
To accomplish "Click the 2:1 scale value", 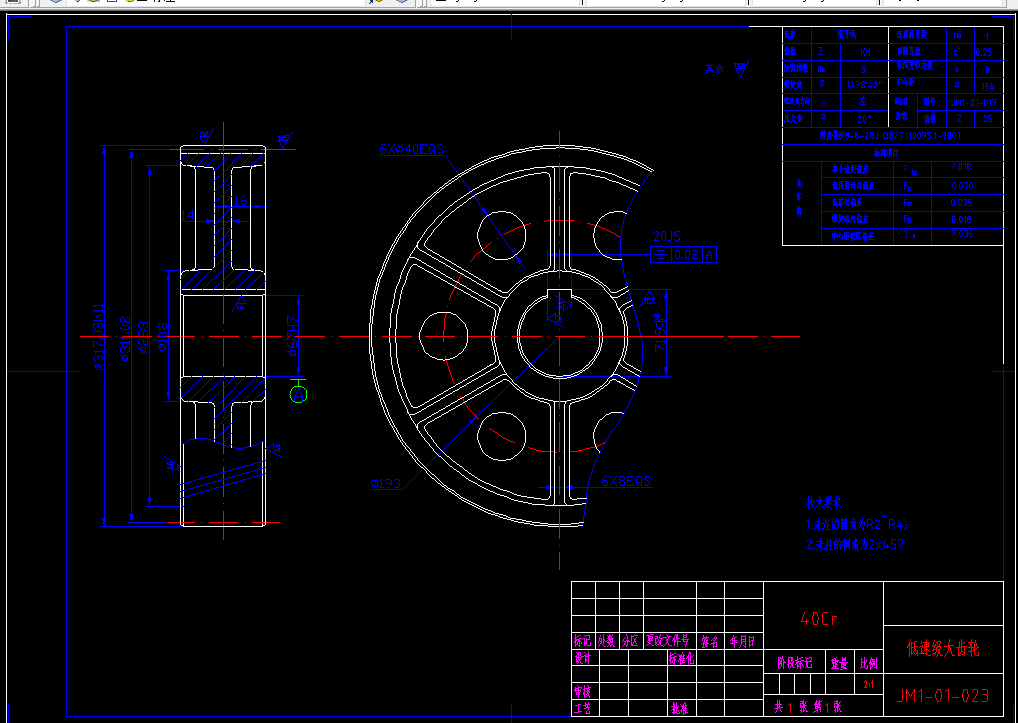I will [x=869, y=684].
